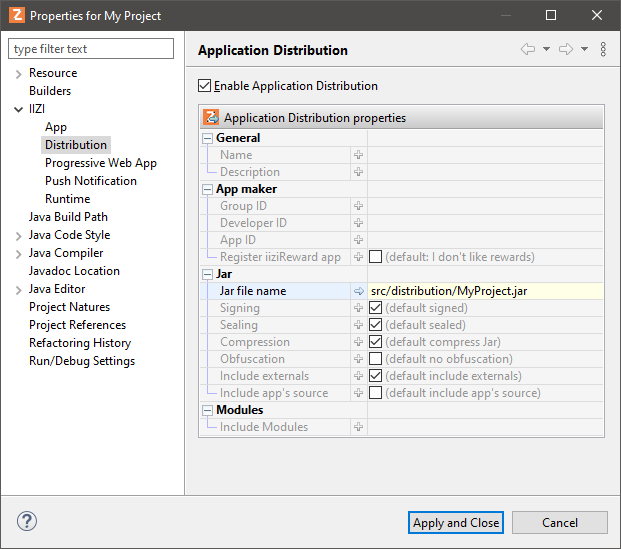Image resolution: width=621 pixels, height=549 pixels.
Task: Collapse the App maker section
Action: 208,189
